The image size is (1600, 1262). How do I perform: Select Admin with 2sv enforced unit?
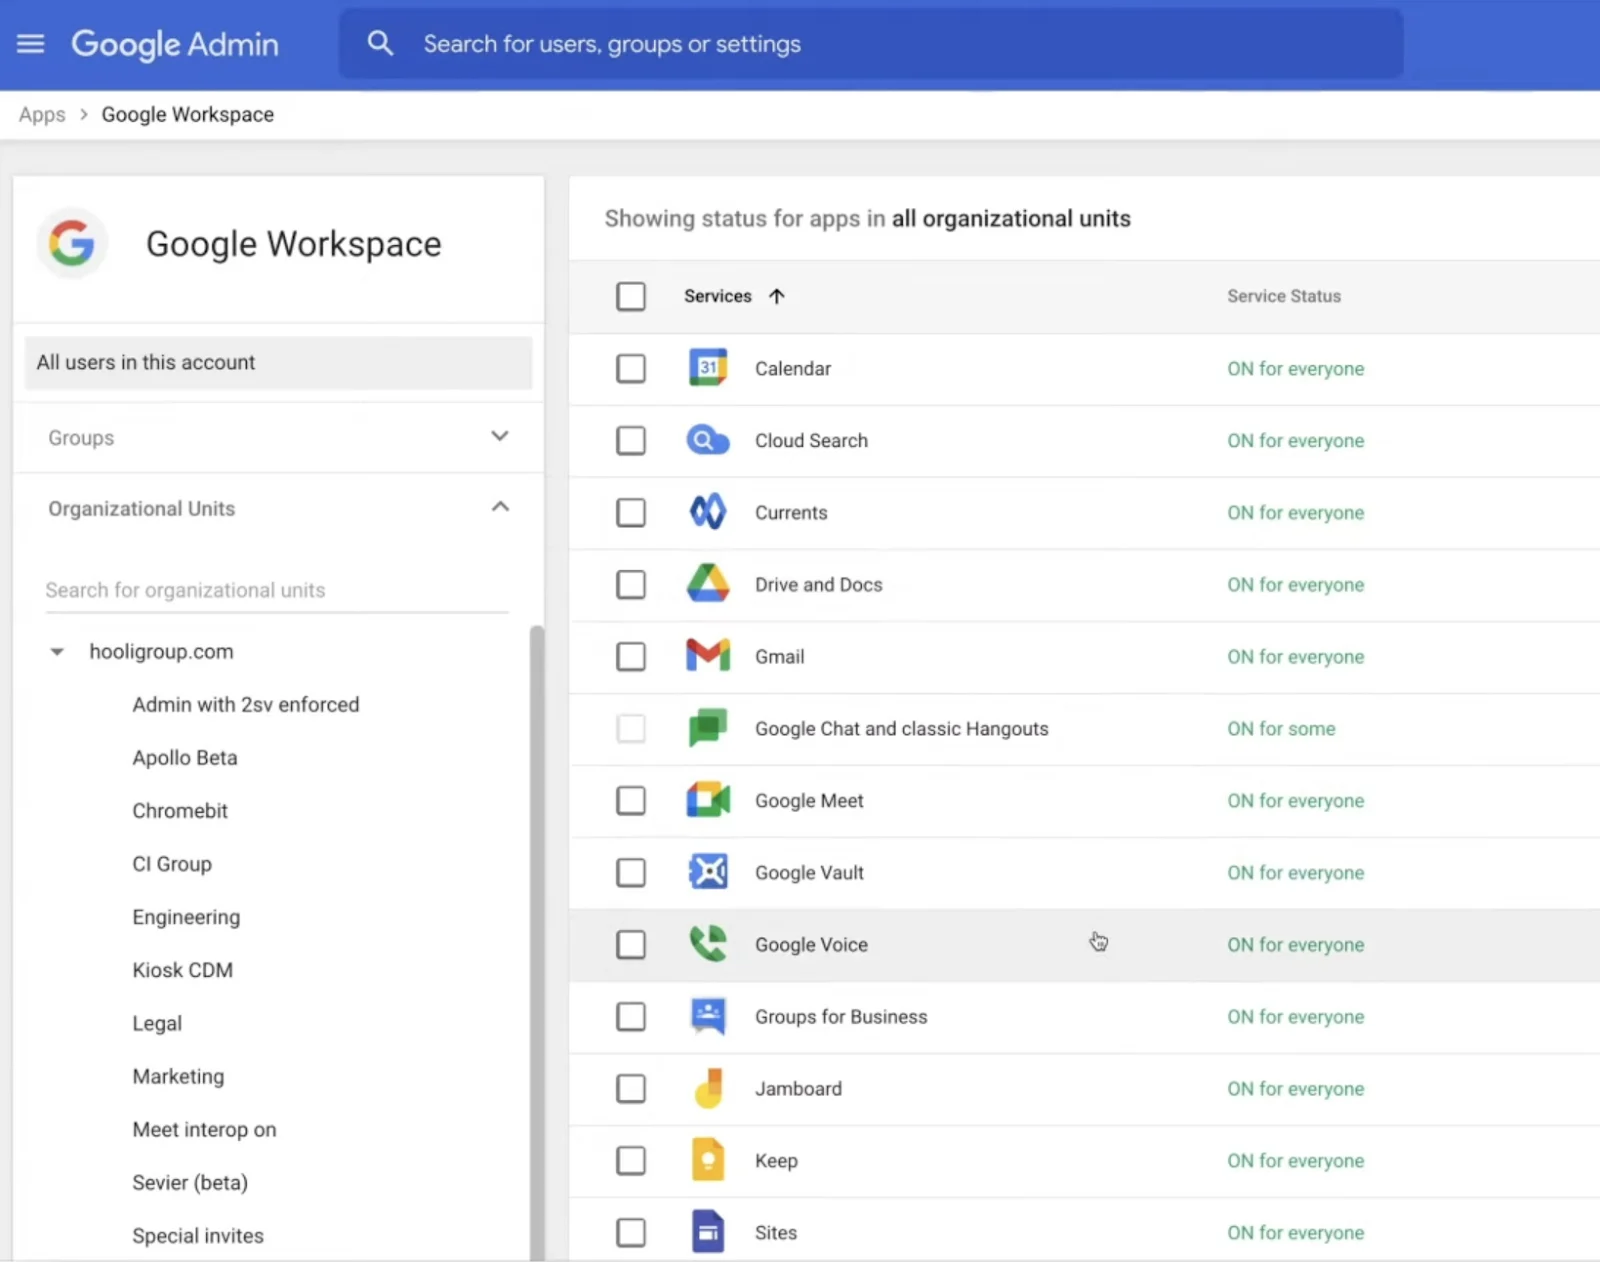[246, 704]
